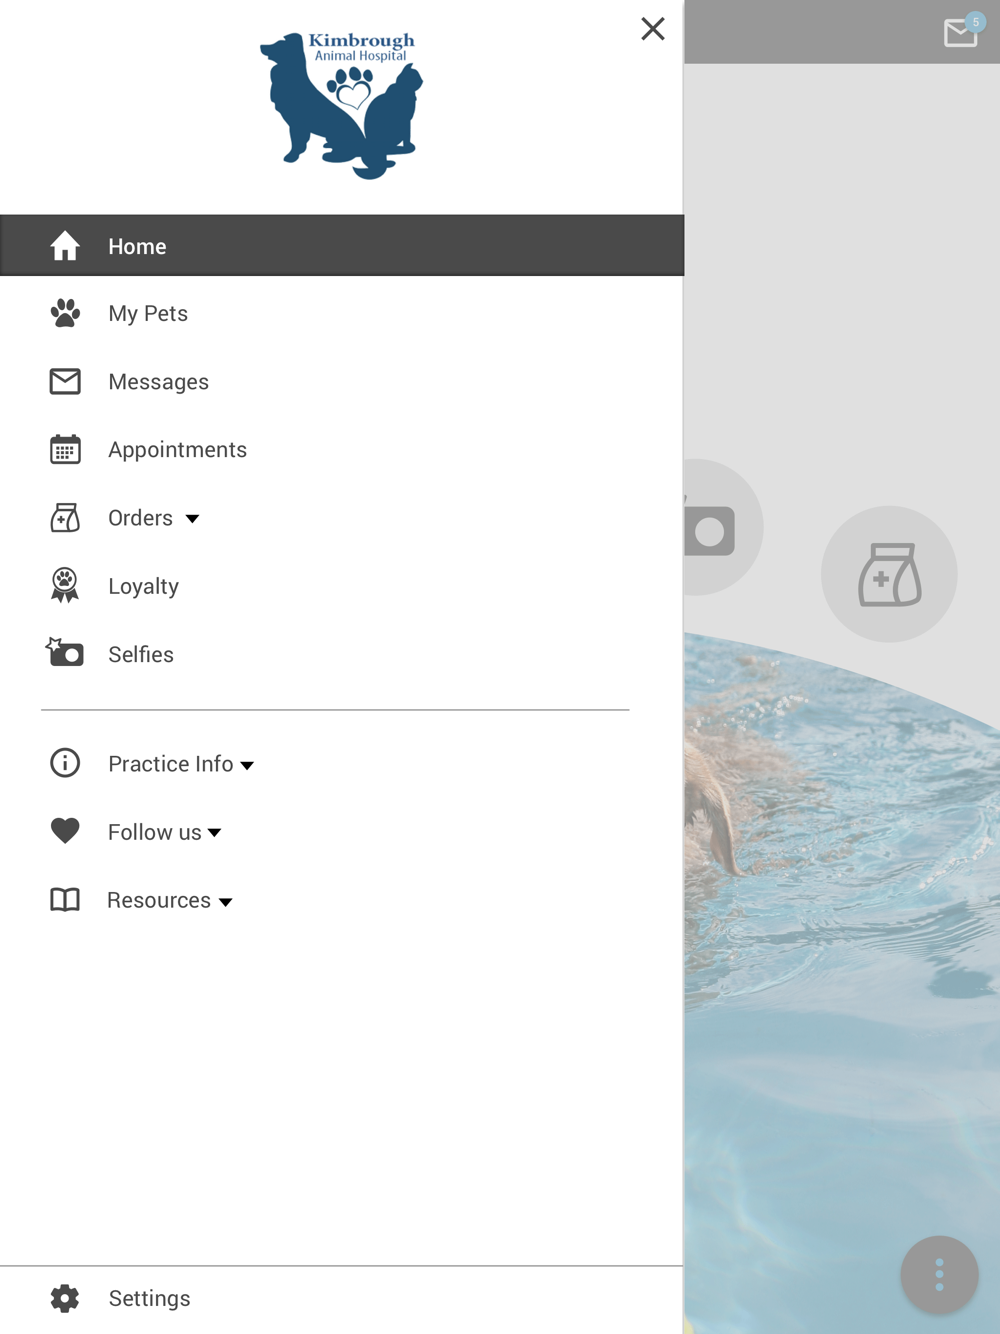Open the Orders menu entry
The image size is (1000, 1334).
pyautogui.click(x=140, y=518)
